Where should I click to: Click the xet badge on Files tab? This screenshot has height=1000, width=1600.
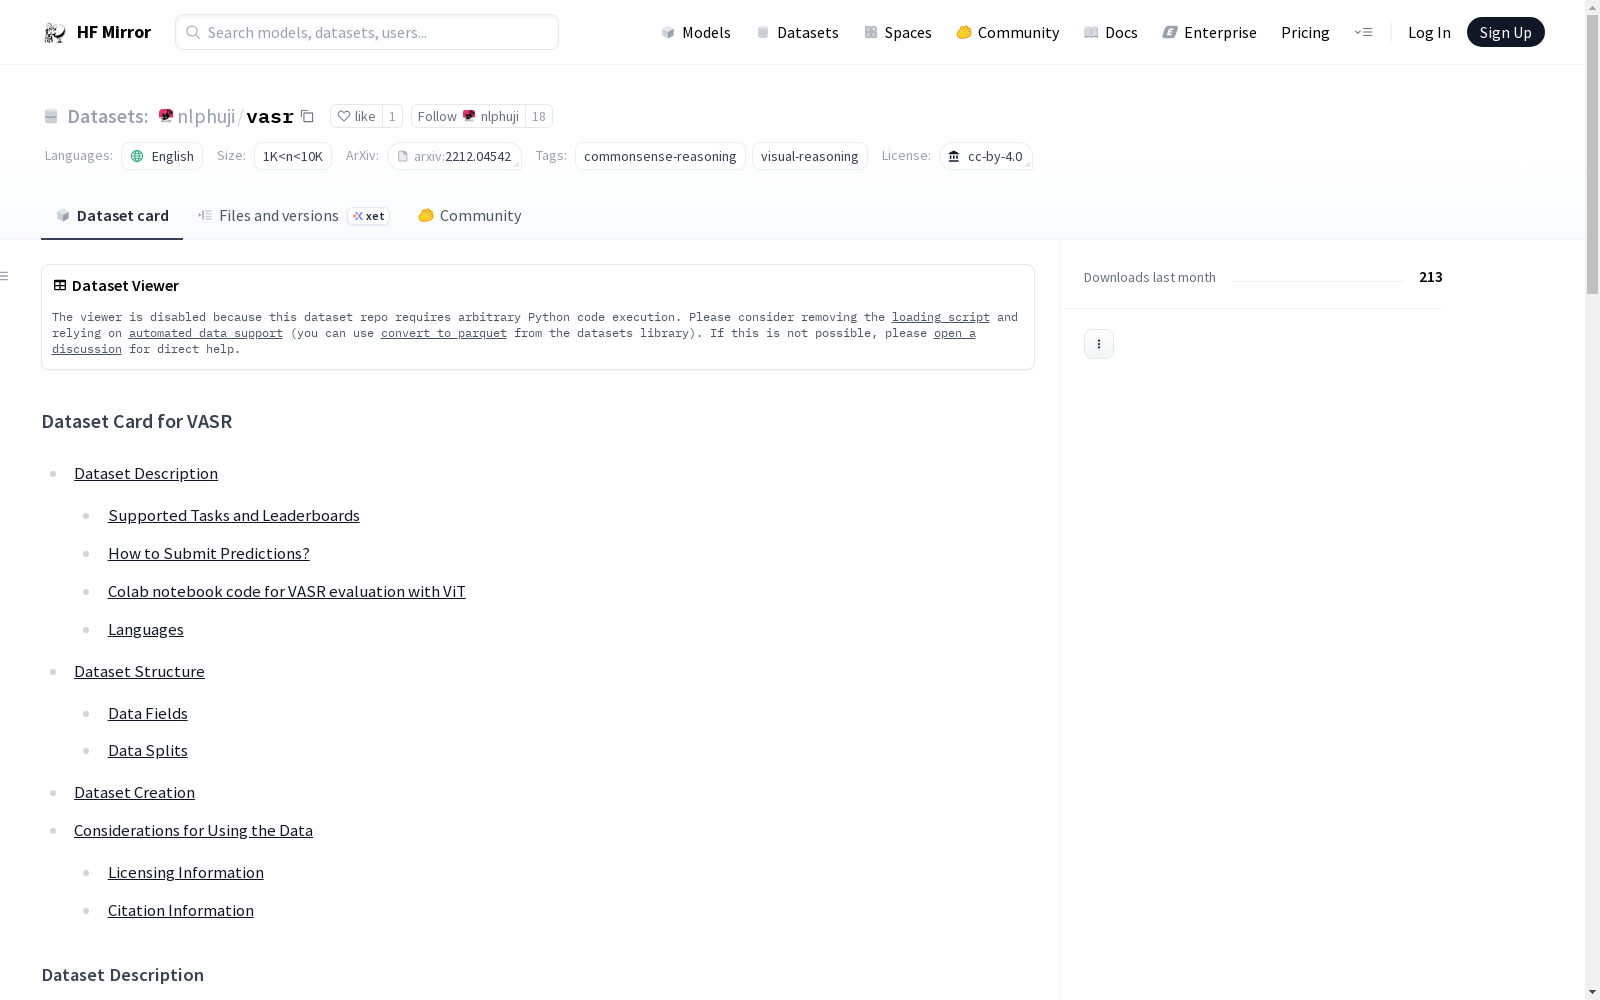(x=369, y=216)
